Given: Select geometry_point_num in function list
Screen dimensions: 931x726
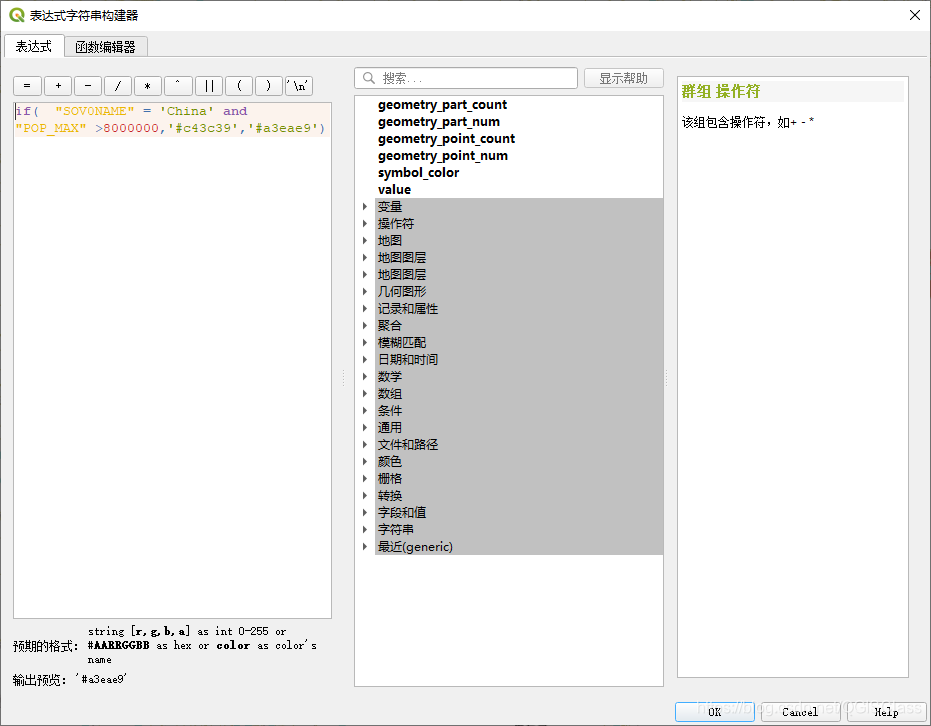Looking at the screenshot, I should click(443, 156).
